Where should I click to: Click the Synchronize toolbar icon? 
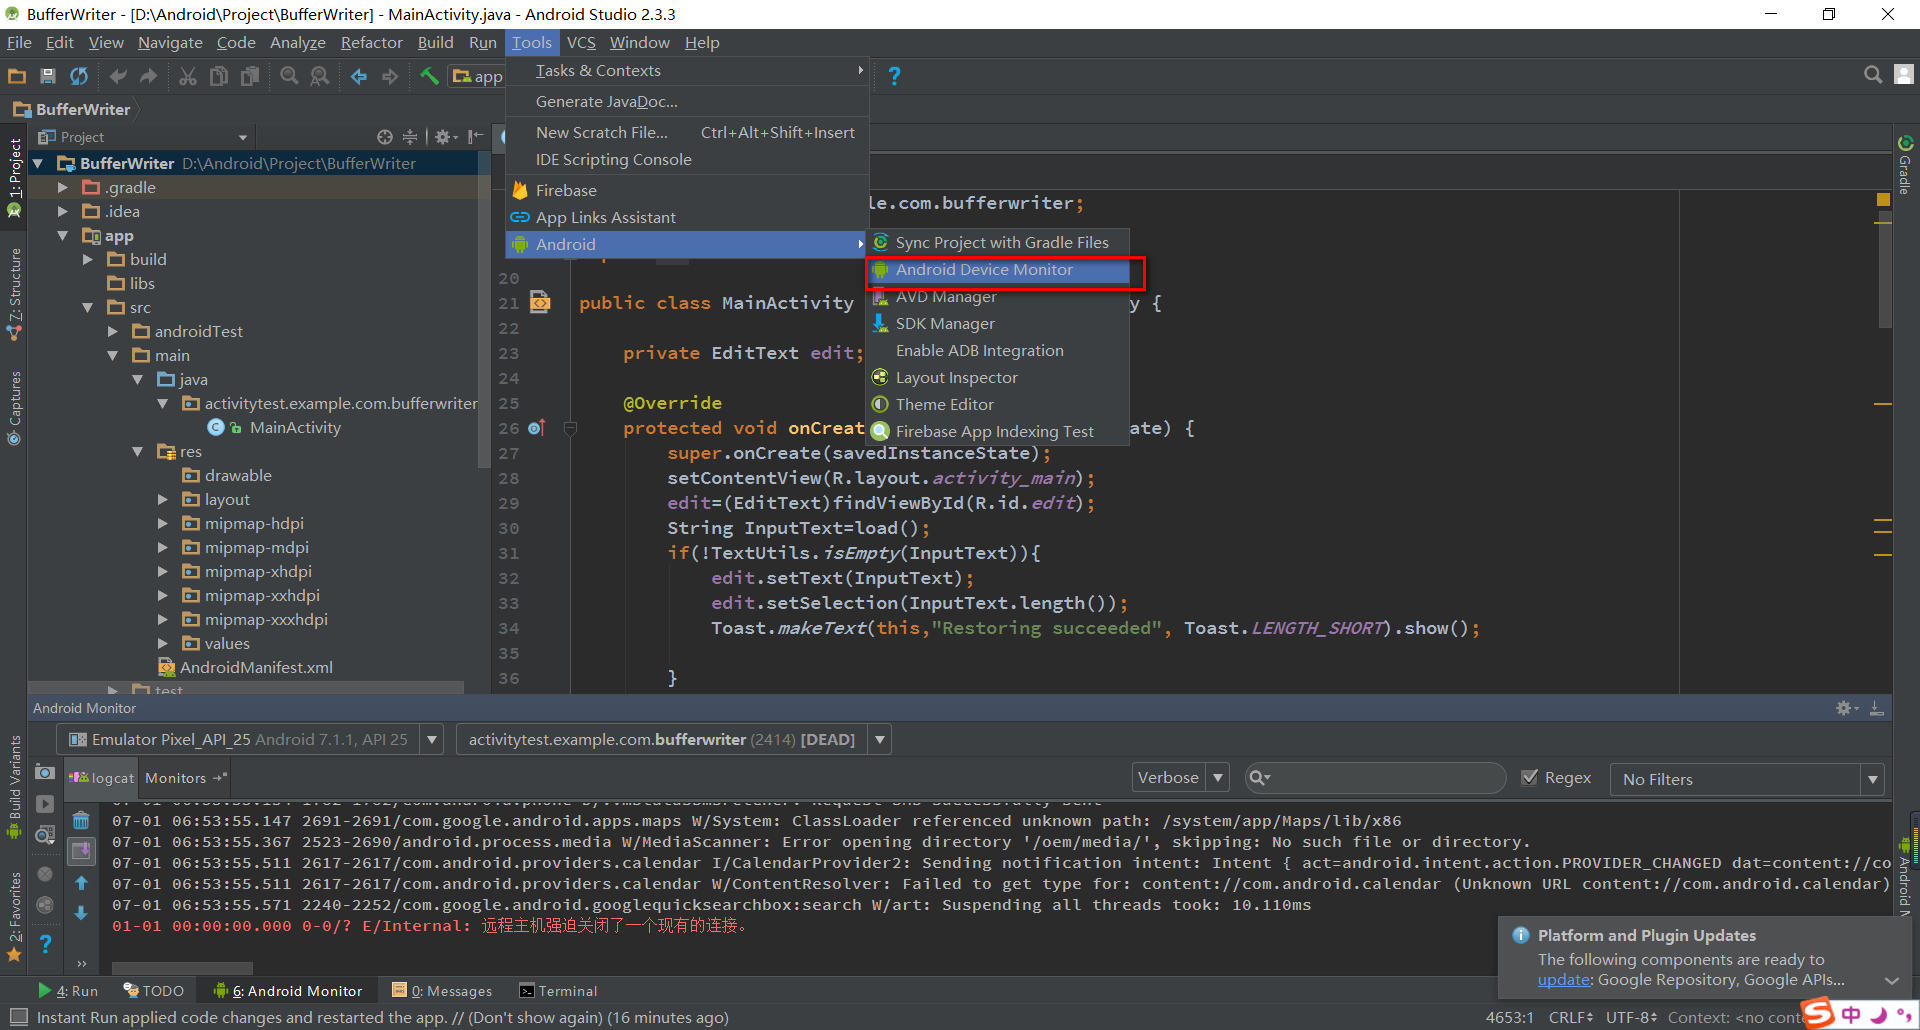pos(78,76)
